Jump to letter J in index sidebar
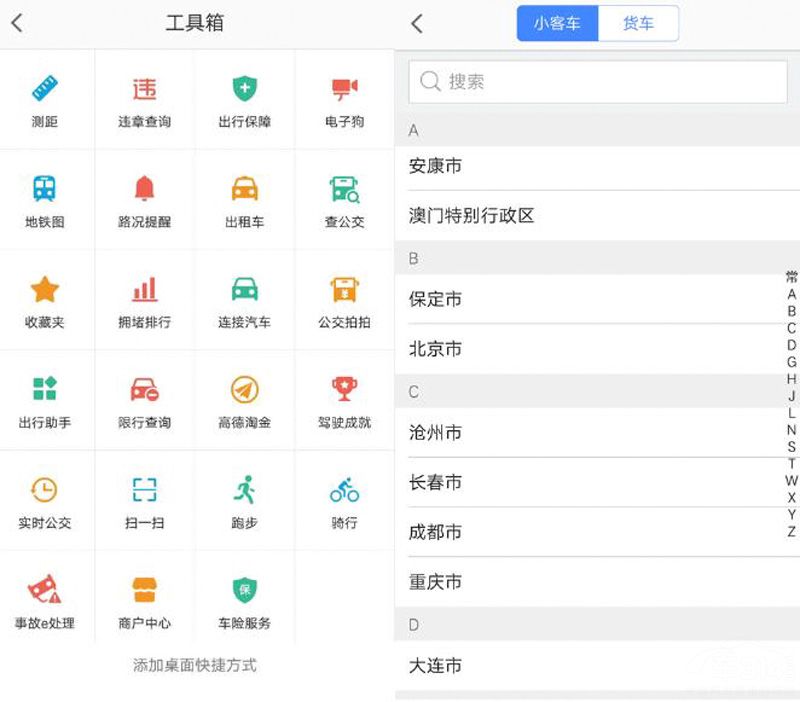The height and width of the screenshot is (702, 800). (x=791, y=396)
